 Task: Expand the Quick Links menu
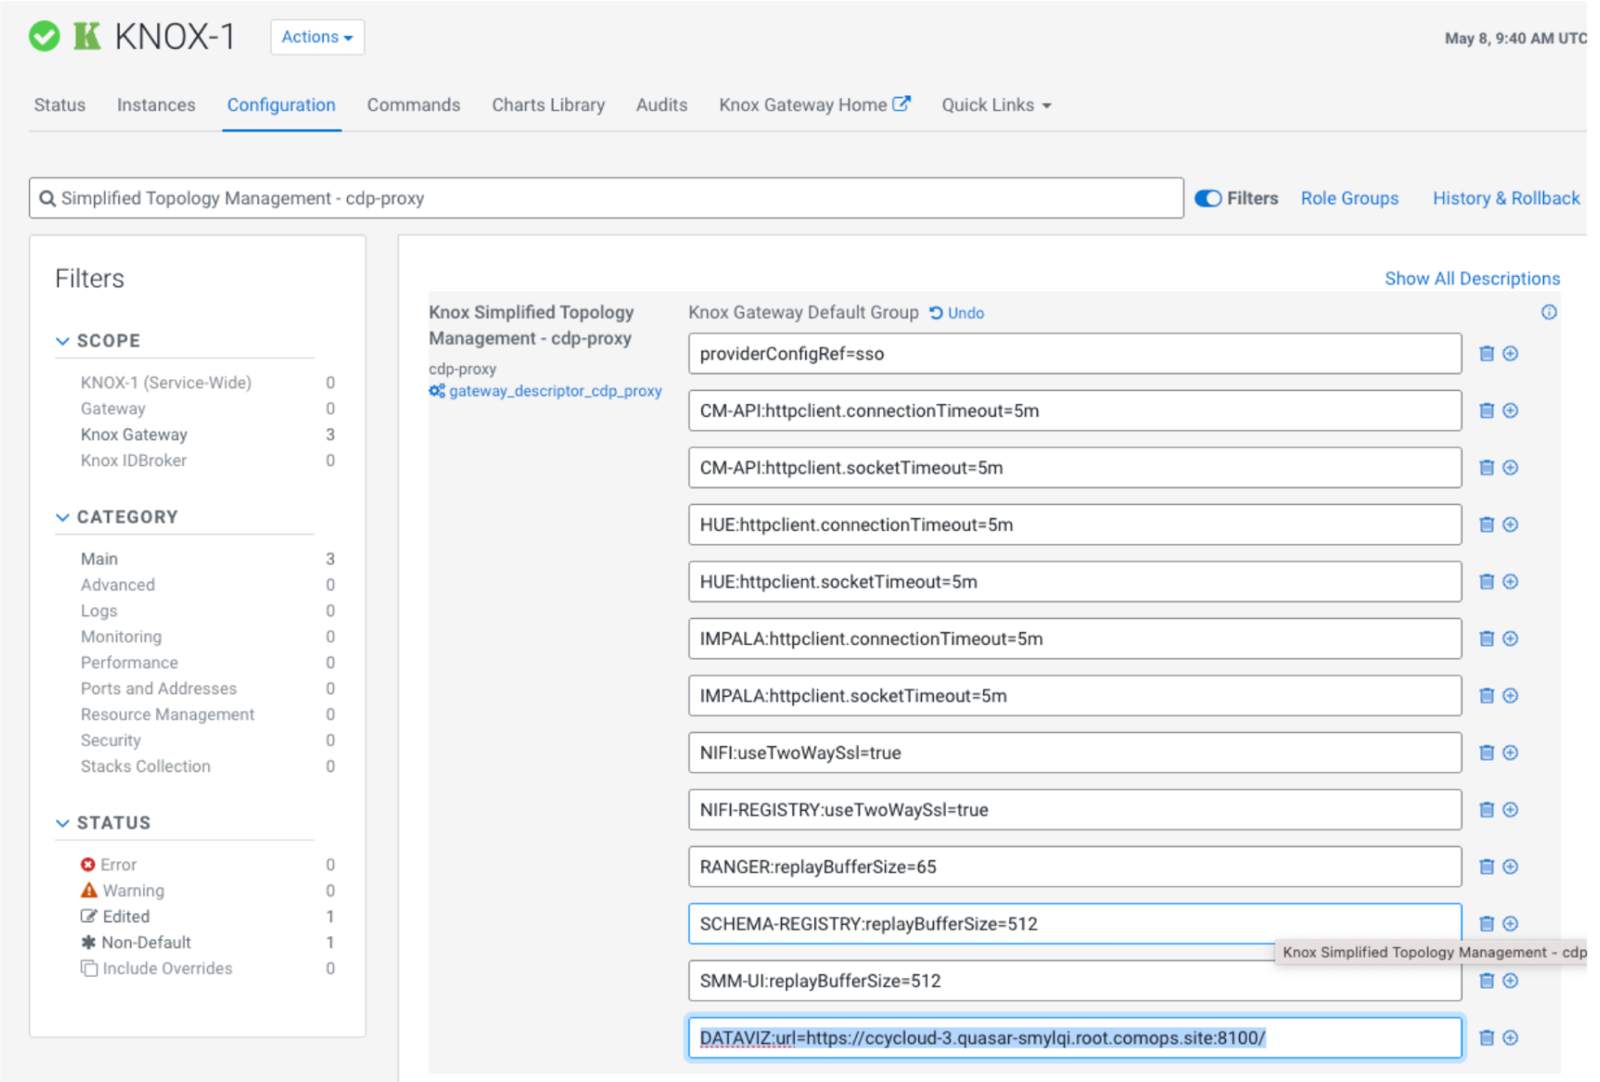coord(995,105)
